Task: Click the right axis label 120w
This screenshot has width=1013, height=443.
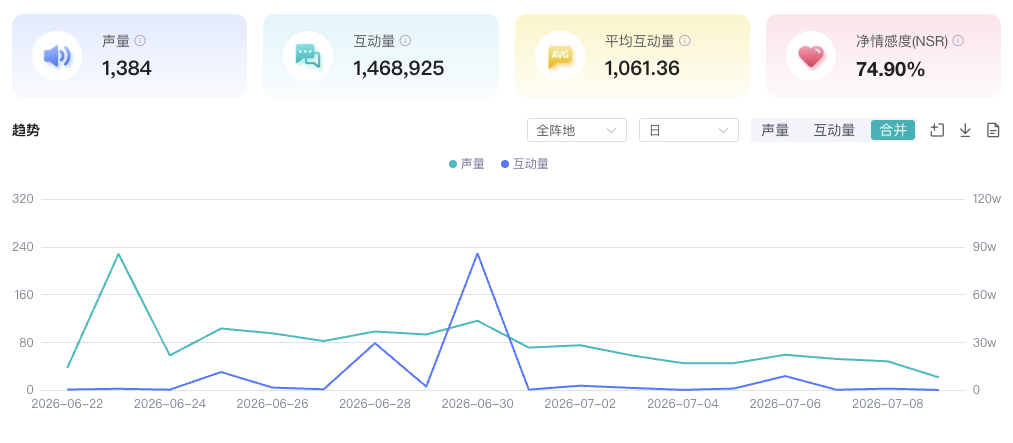Action: point(987,199)
